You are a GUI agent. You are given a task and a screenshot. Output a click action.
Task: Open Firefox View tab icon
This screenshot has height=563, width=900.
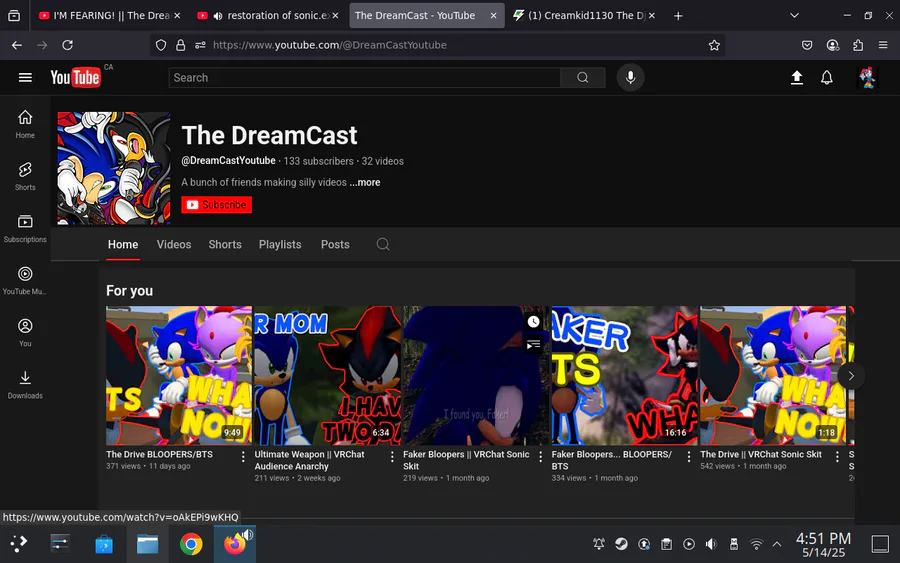point(14,15)
